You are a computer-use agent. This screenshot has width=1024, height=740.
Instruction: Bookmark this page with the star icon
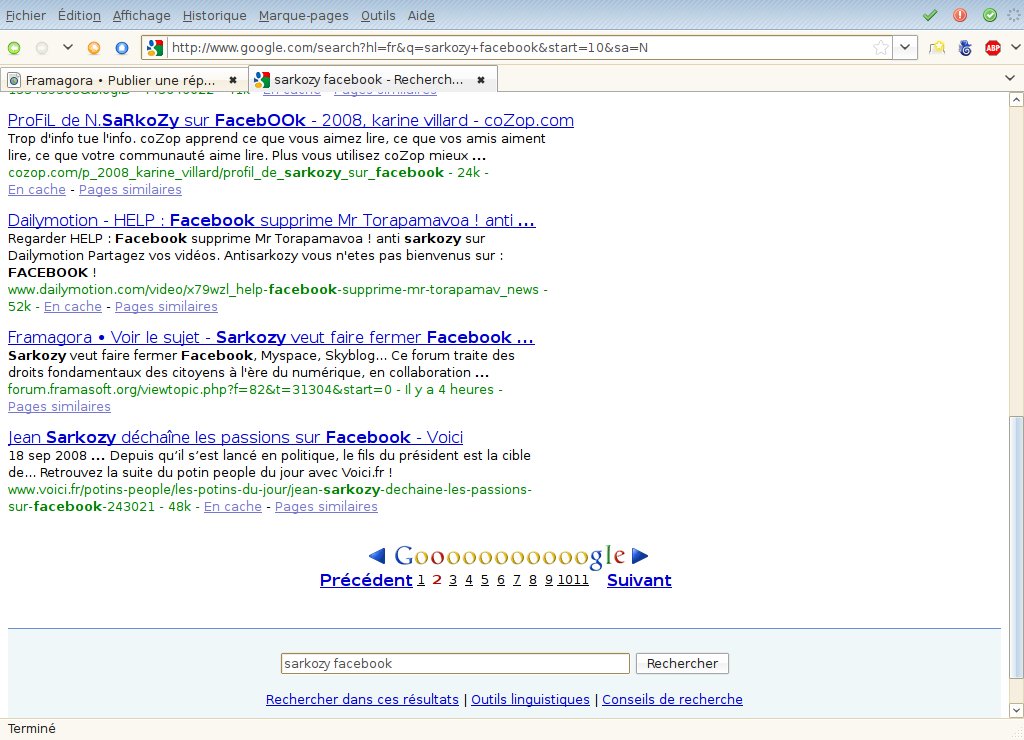pyautogui.click(x=880, y=48)
